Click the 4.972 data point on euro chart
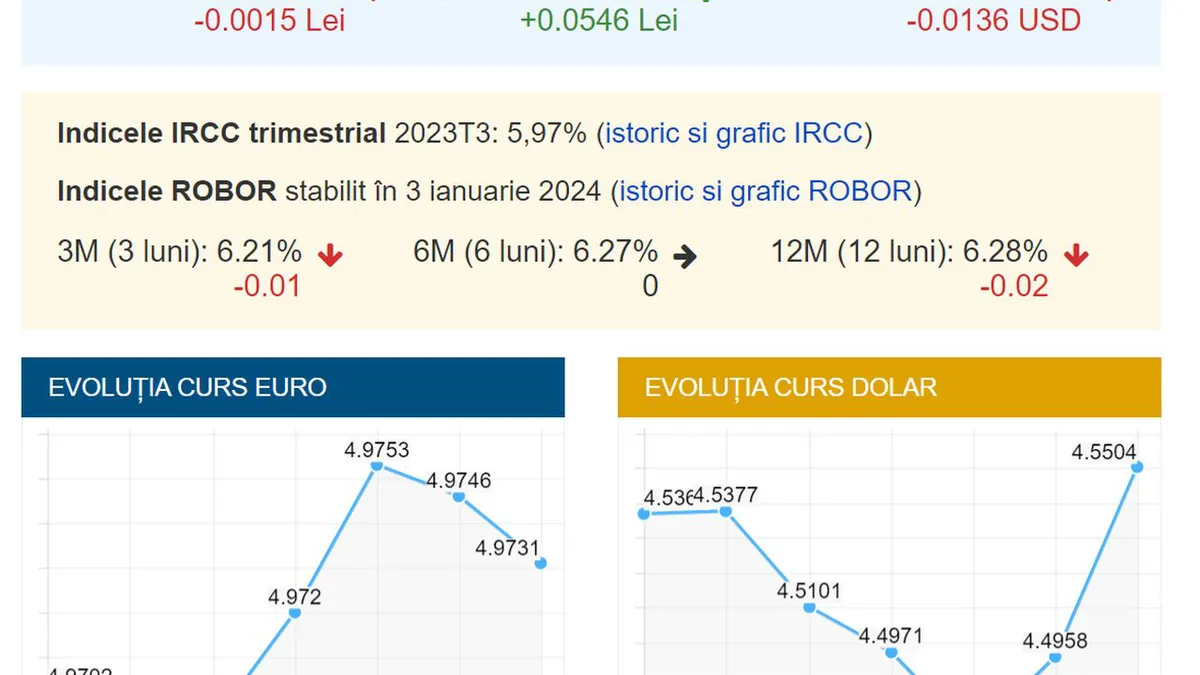 (295, 612)
